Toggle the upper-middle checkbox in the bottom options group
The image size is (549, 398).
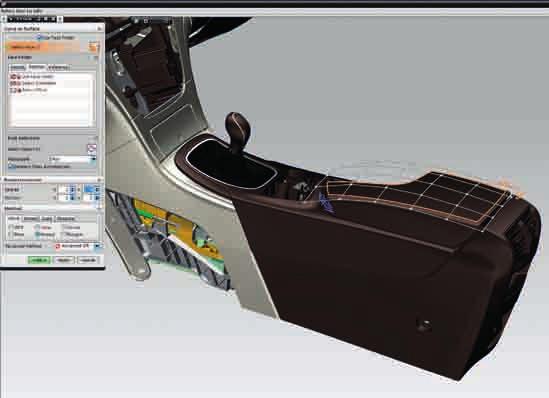[x=37, y=228]
